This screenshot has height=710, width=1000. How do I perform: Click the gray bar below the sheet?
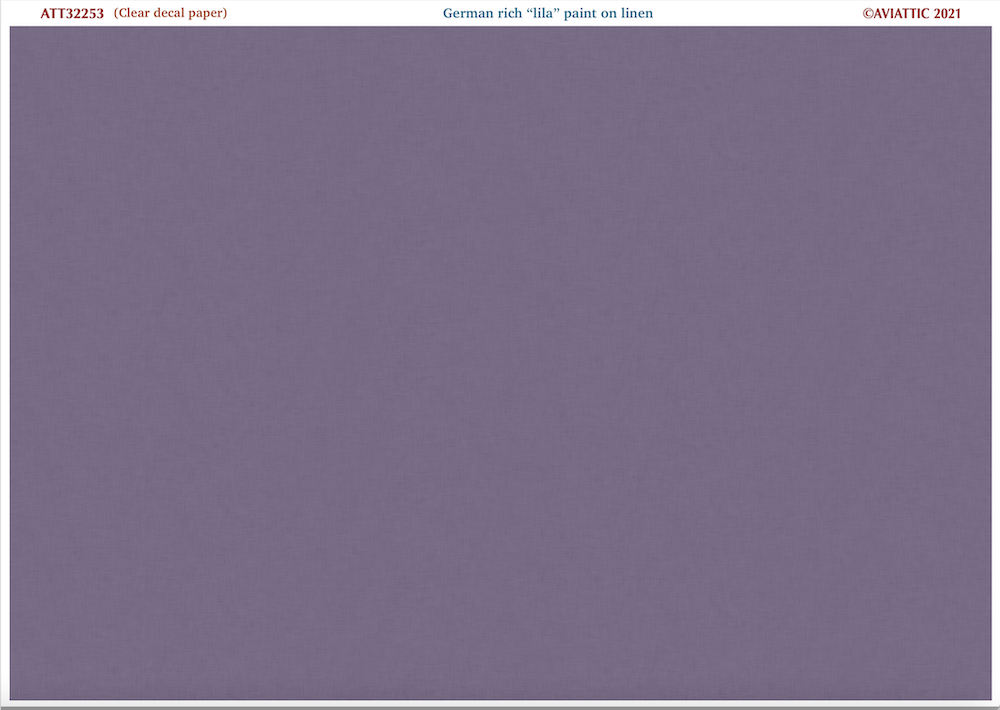[x=500, y=706]
